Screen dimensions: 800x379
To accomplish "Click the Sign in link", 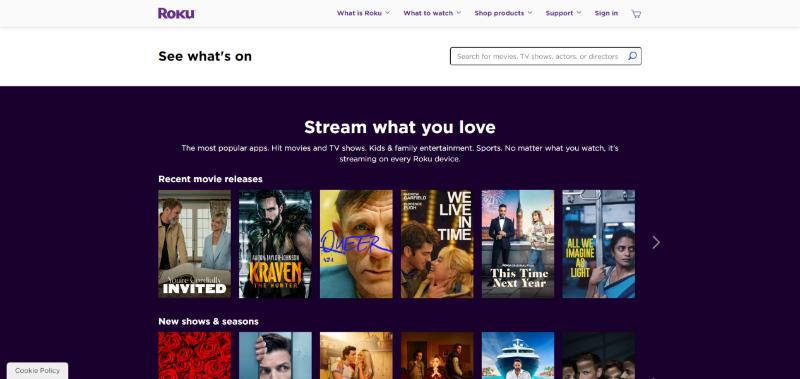I will (606, 13).
